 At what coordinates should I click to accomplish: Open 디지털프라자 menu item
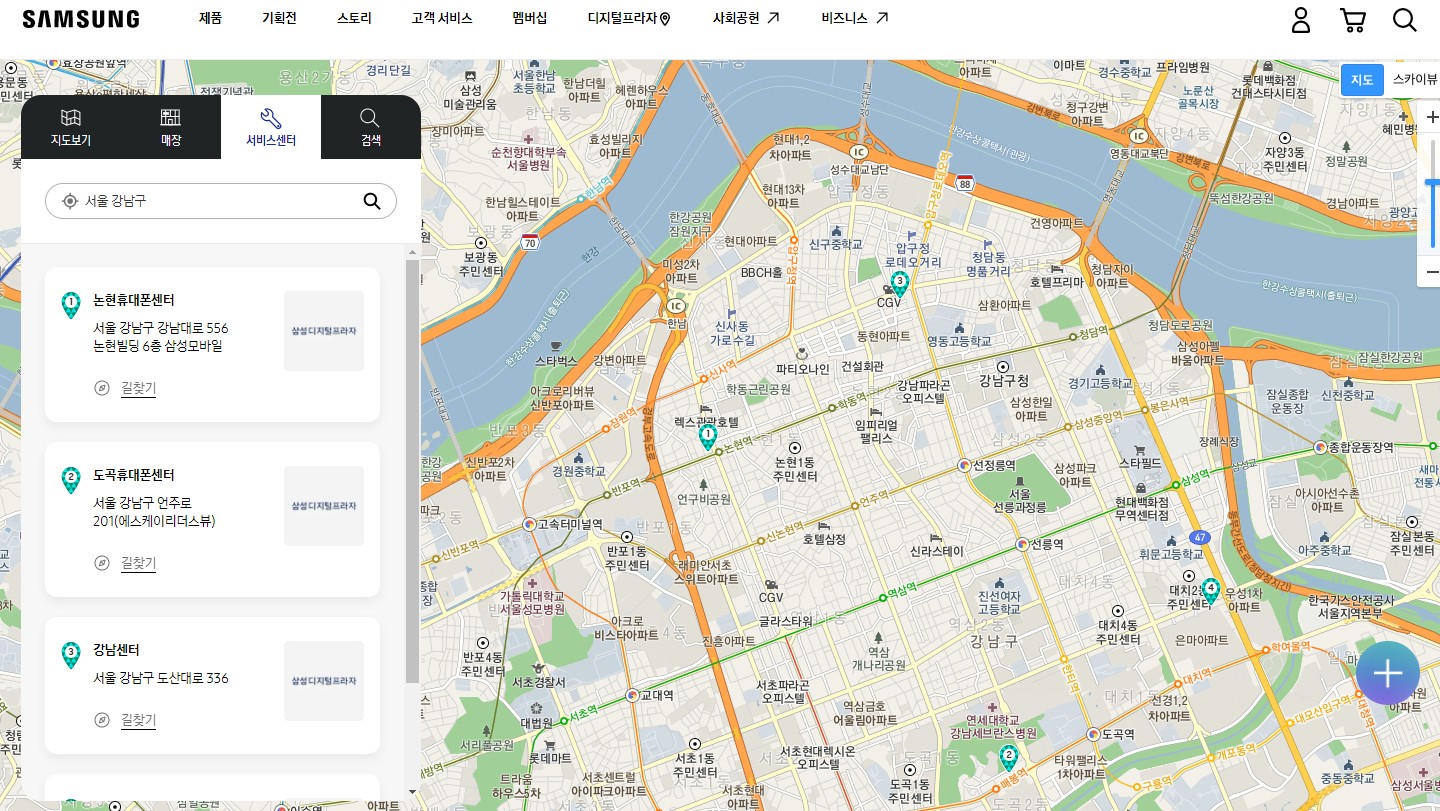[x=629, y=18]
